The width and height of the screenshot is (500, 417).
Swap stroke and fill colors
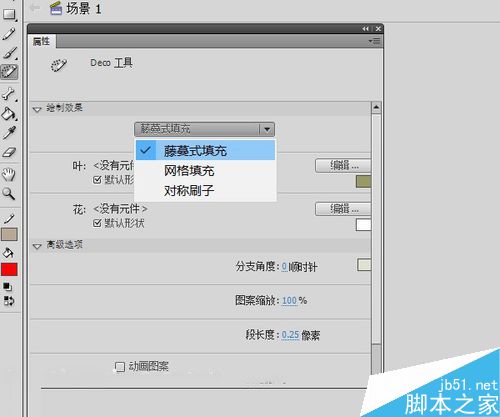click(9, 301)
